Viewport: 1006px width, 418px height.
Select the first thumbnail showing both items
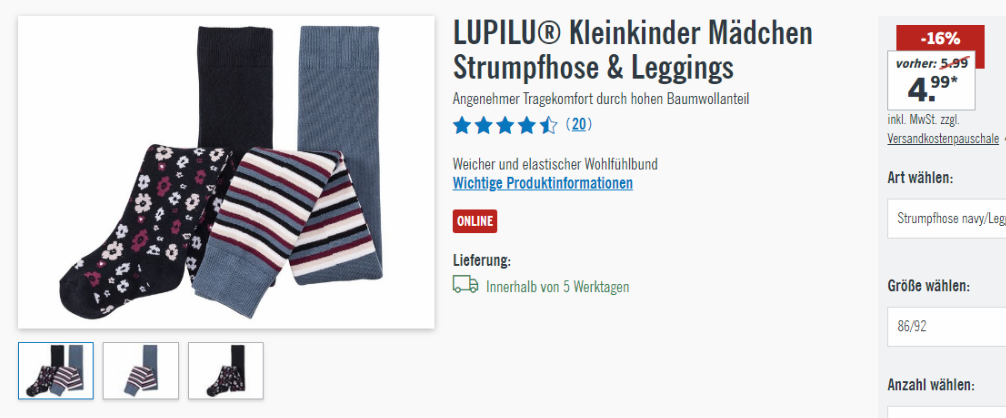tap(56, 371)
